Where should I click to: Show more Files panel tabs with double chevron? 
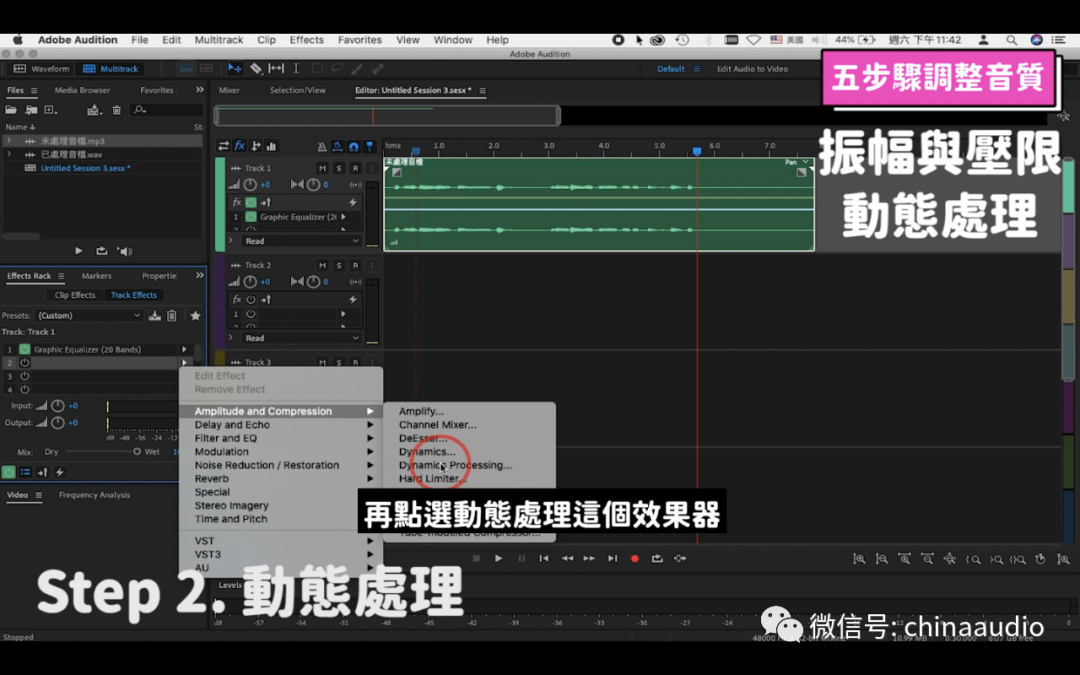[x=200, y=90]
